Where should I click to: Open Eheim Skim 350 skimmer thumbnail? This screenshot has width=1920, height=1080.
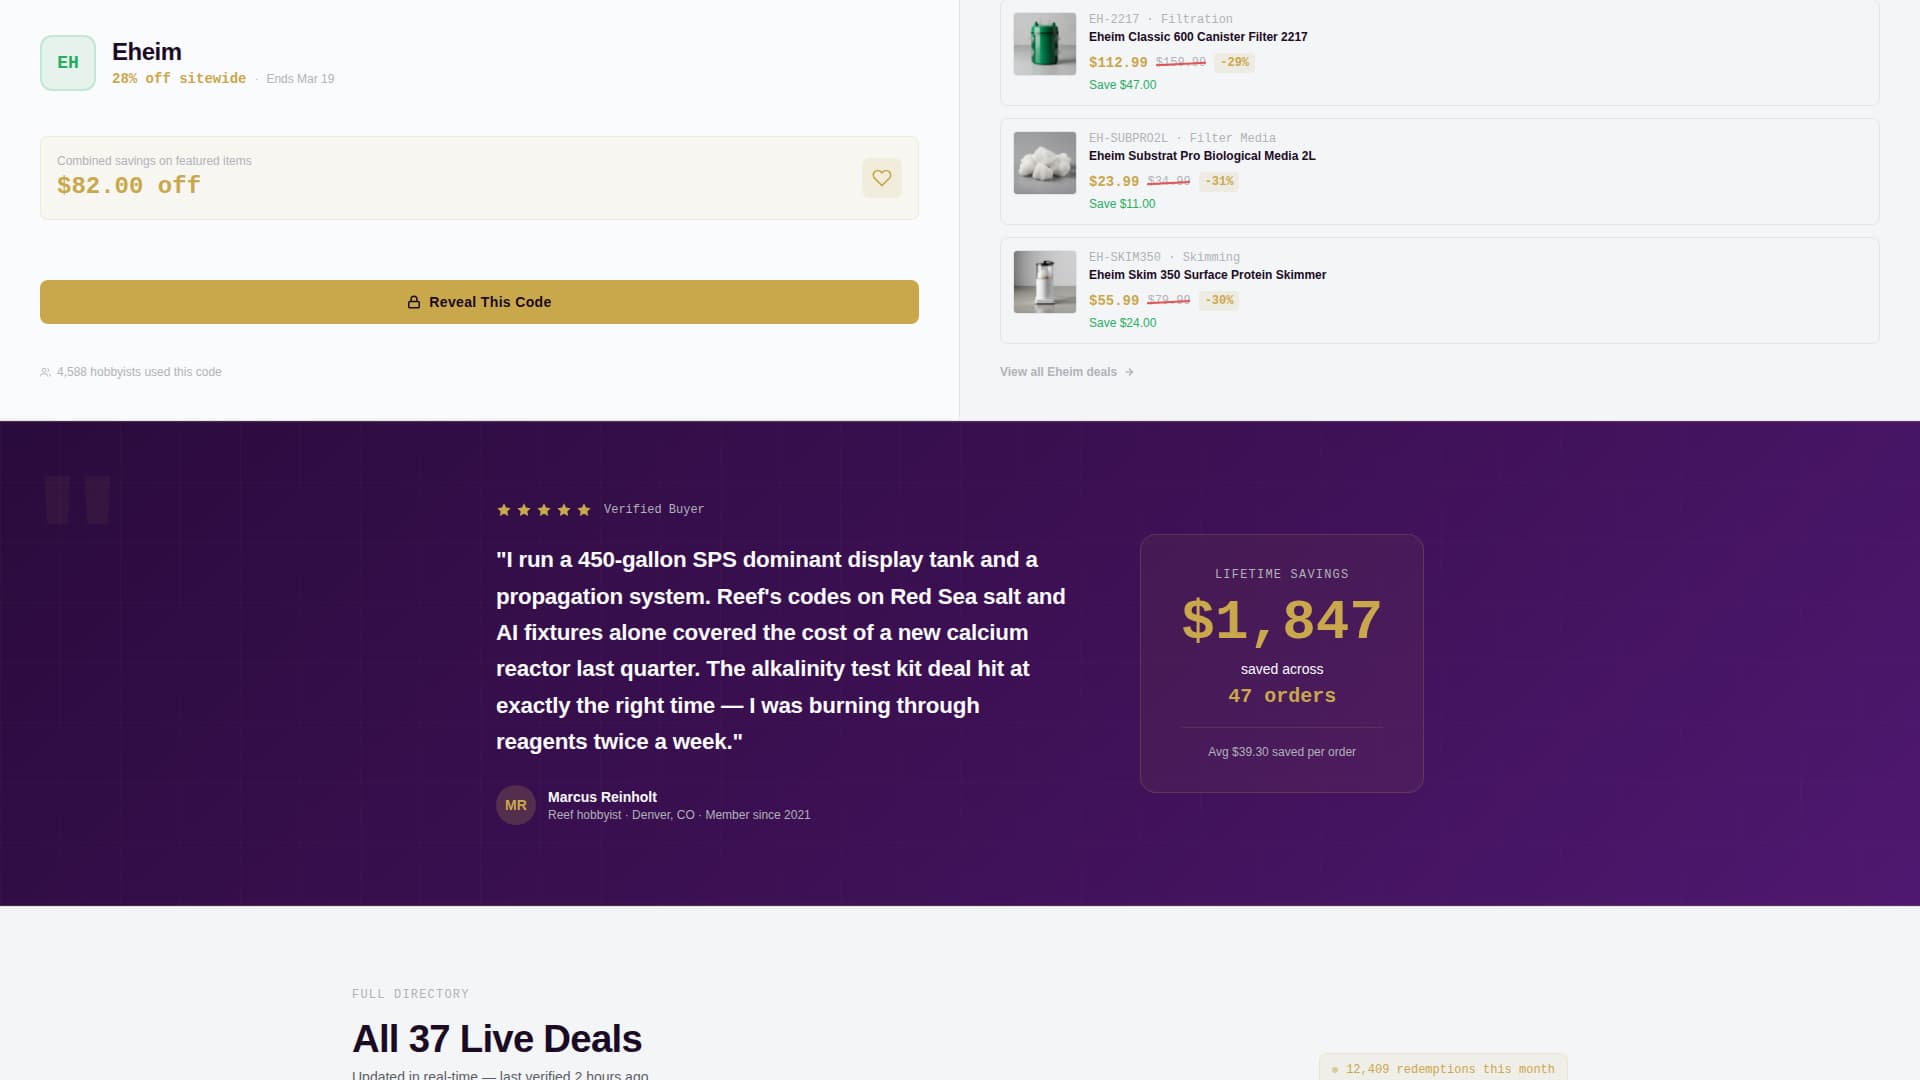point(1045,282)
